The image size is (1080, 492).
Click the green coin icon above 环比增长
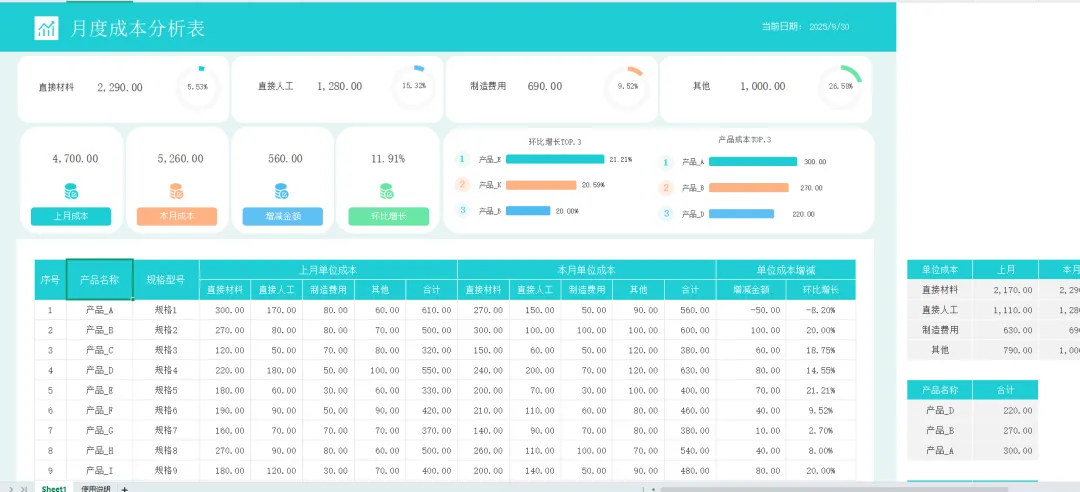pos(386,191)
